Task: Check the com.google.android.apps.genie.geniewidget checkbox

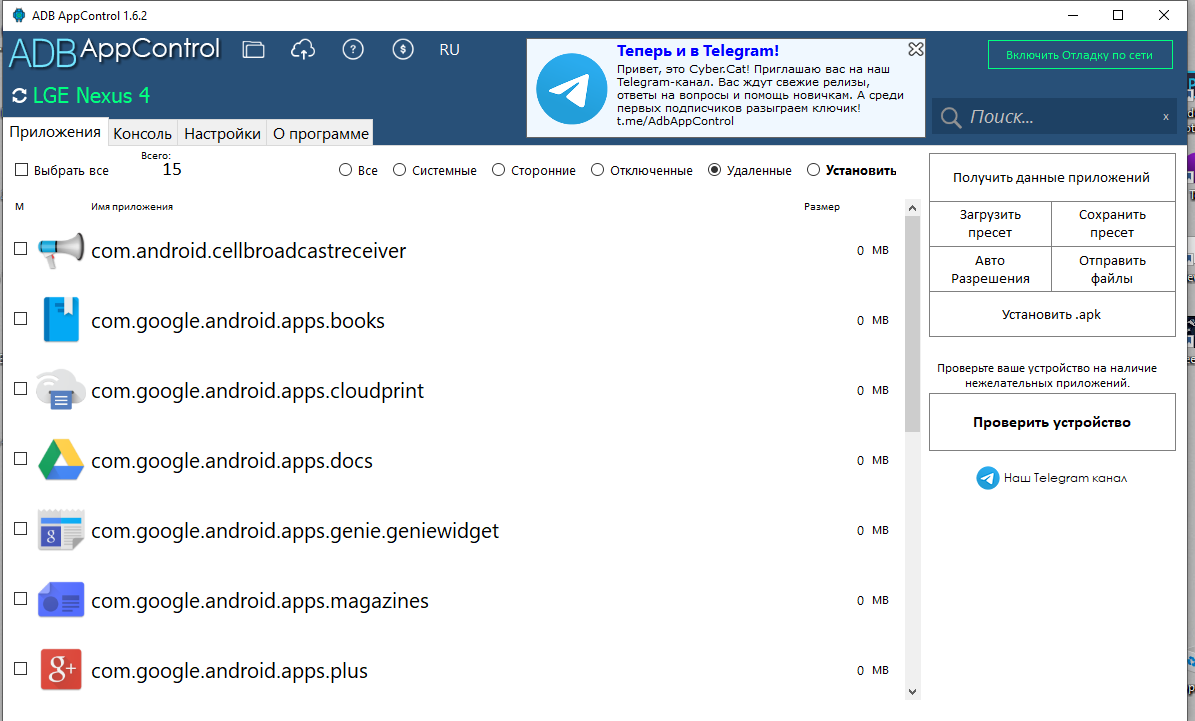Action: tap(21, 528)
